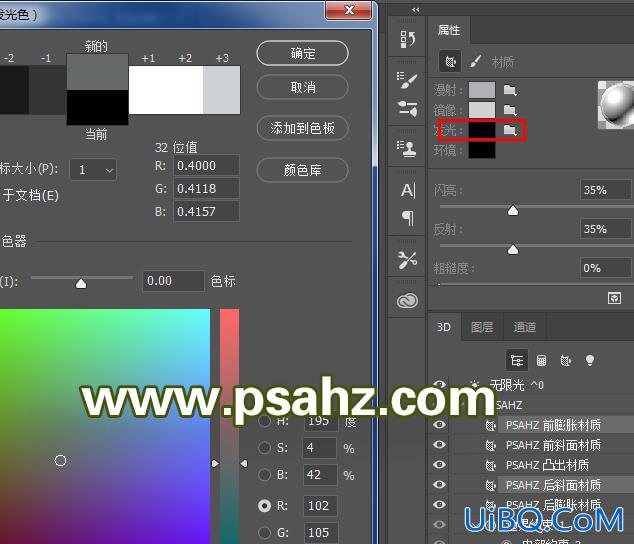
Task: Open the 漫射 texture folder menu
Action: click(510, 90)
